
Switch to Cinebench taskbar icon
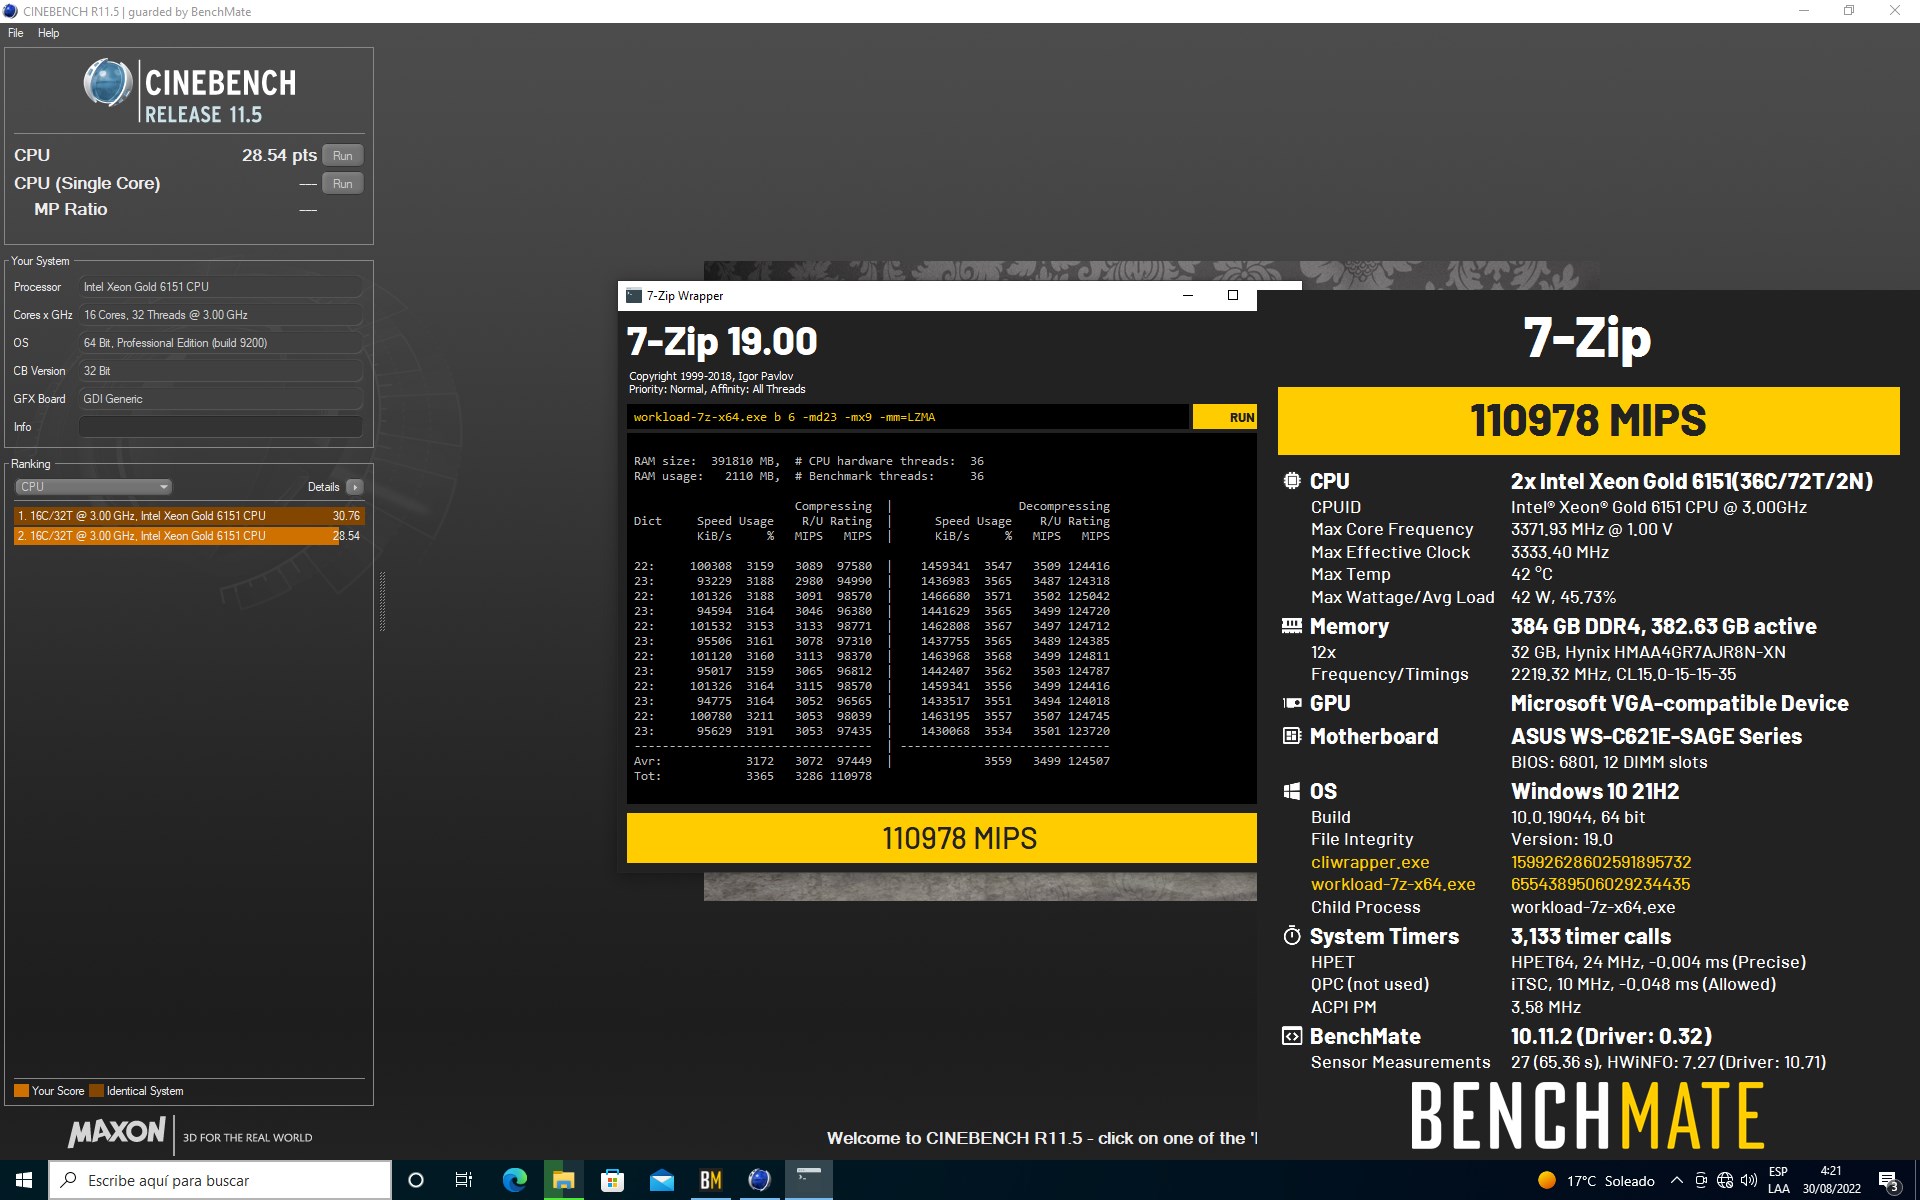tap(759, 1180)
